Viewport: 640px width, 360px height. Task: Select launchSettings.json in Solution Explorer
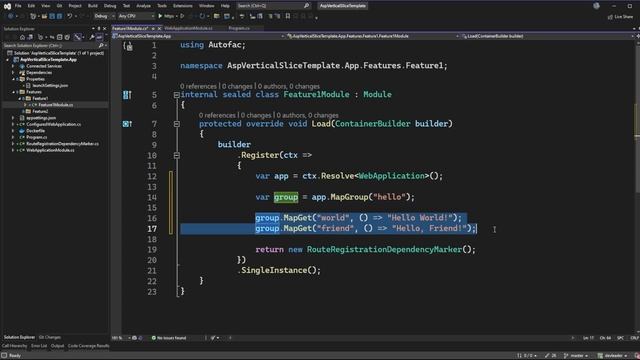50,86
